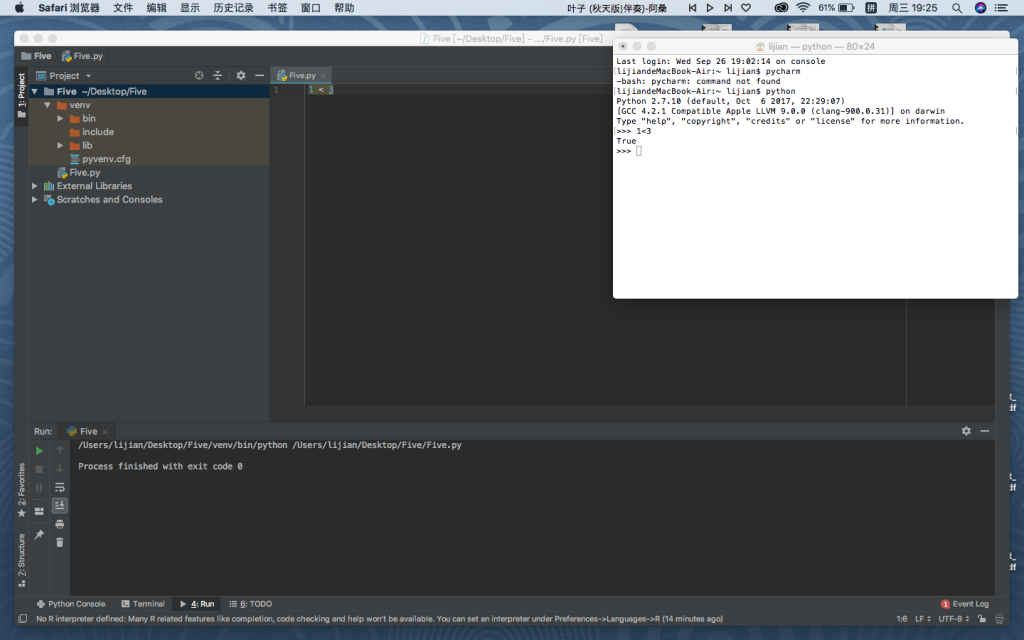Click the restore layout icon in Run panel

pos(39,511)
